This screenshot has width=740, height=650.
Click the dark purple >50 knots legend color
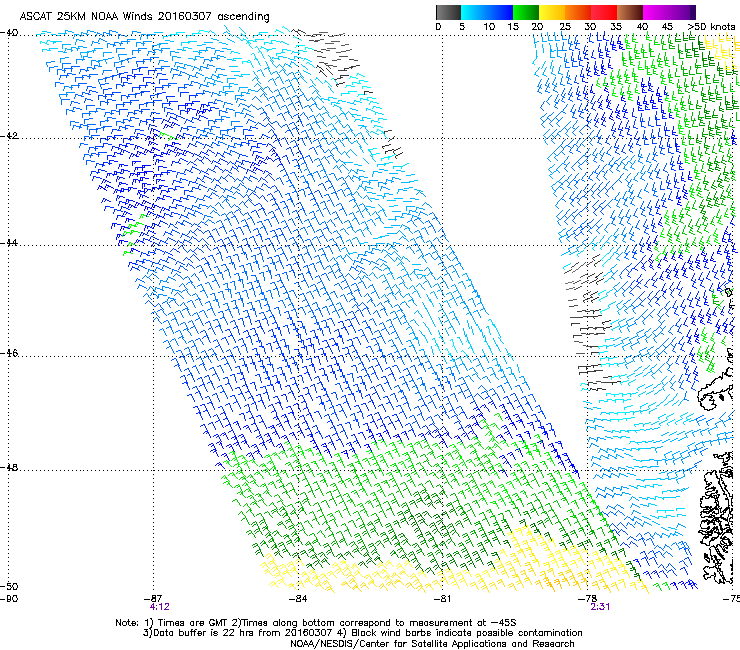[x=693, y=12]
